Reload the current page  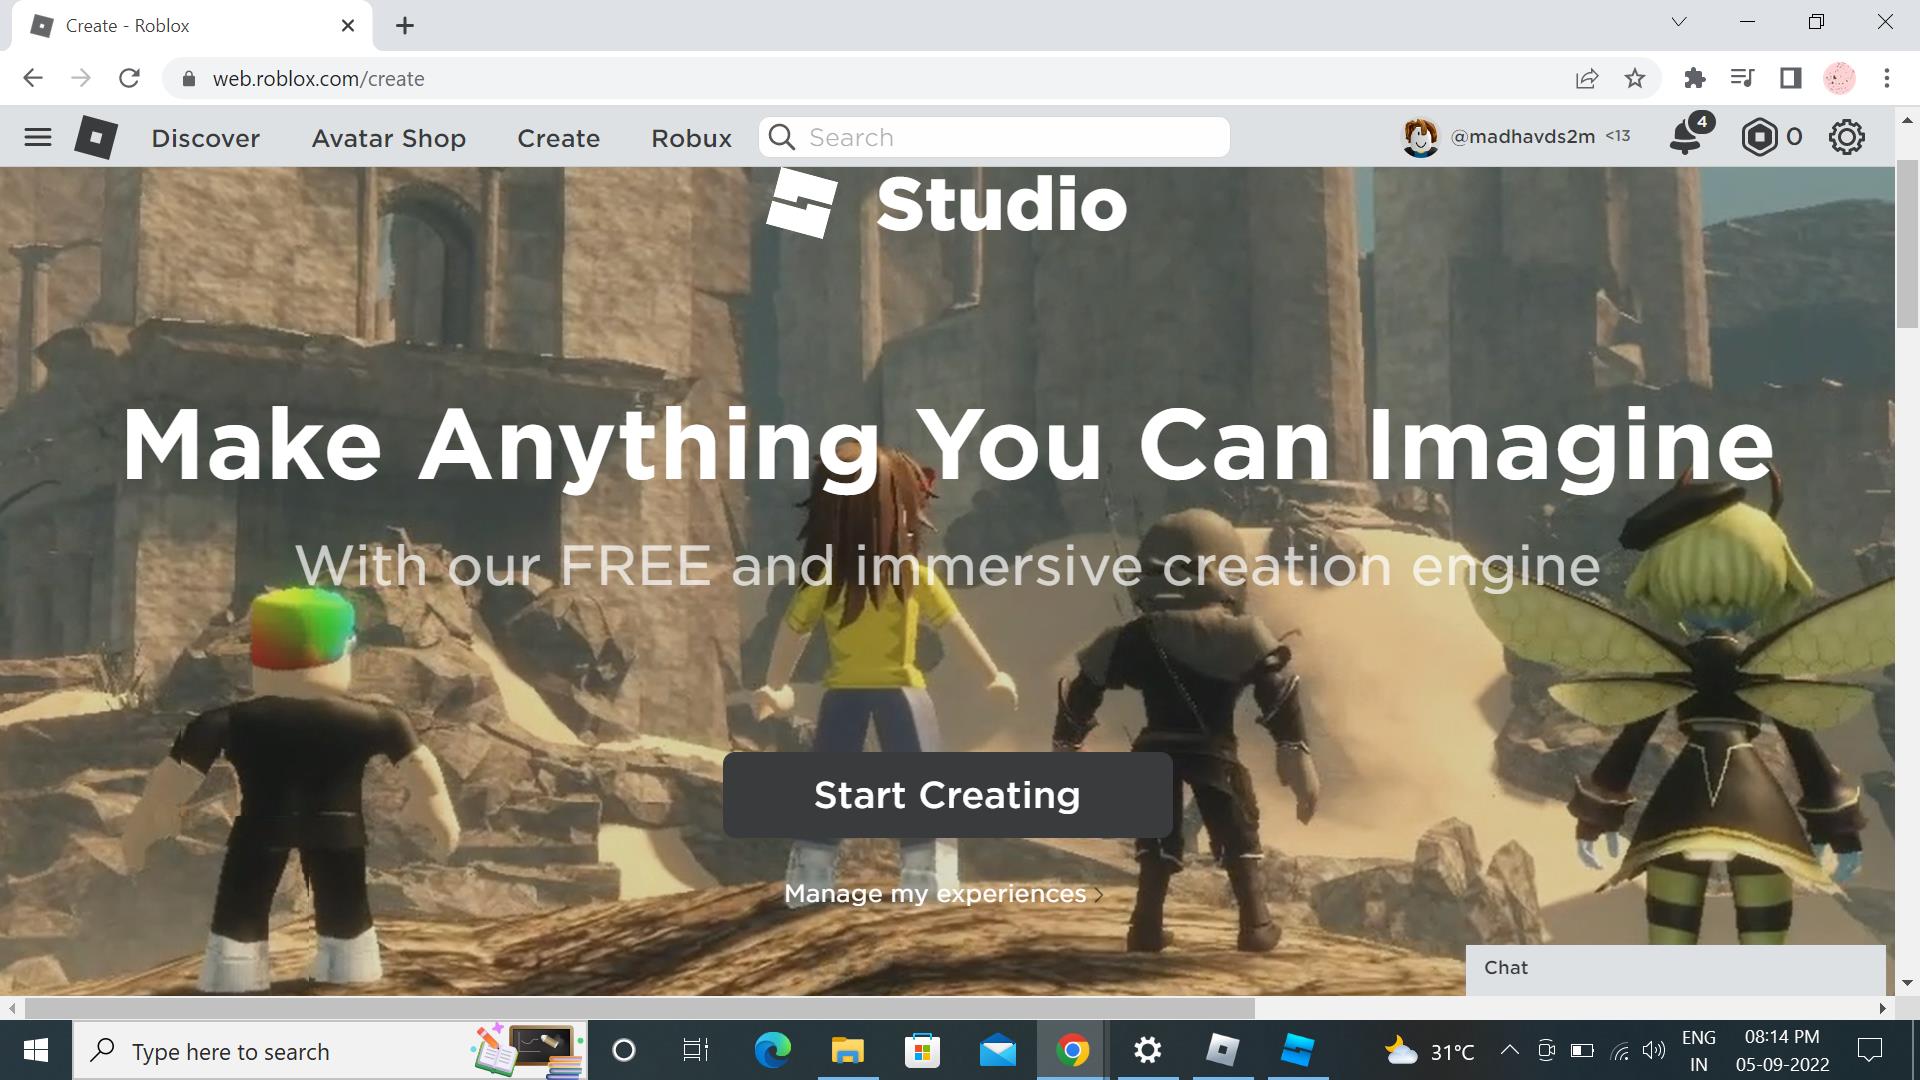(129, 78)
